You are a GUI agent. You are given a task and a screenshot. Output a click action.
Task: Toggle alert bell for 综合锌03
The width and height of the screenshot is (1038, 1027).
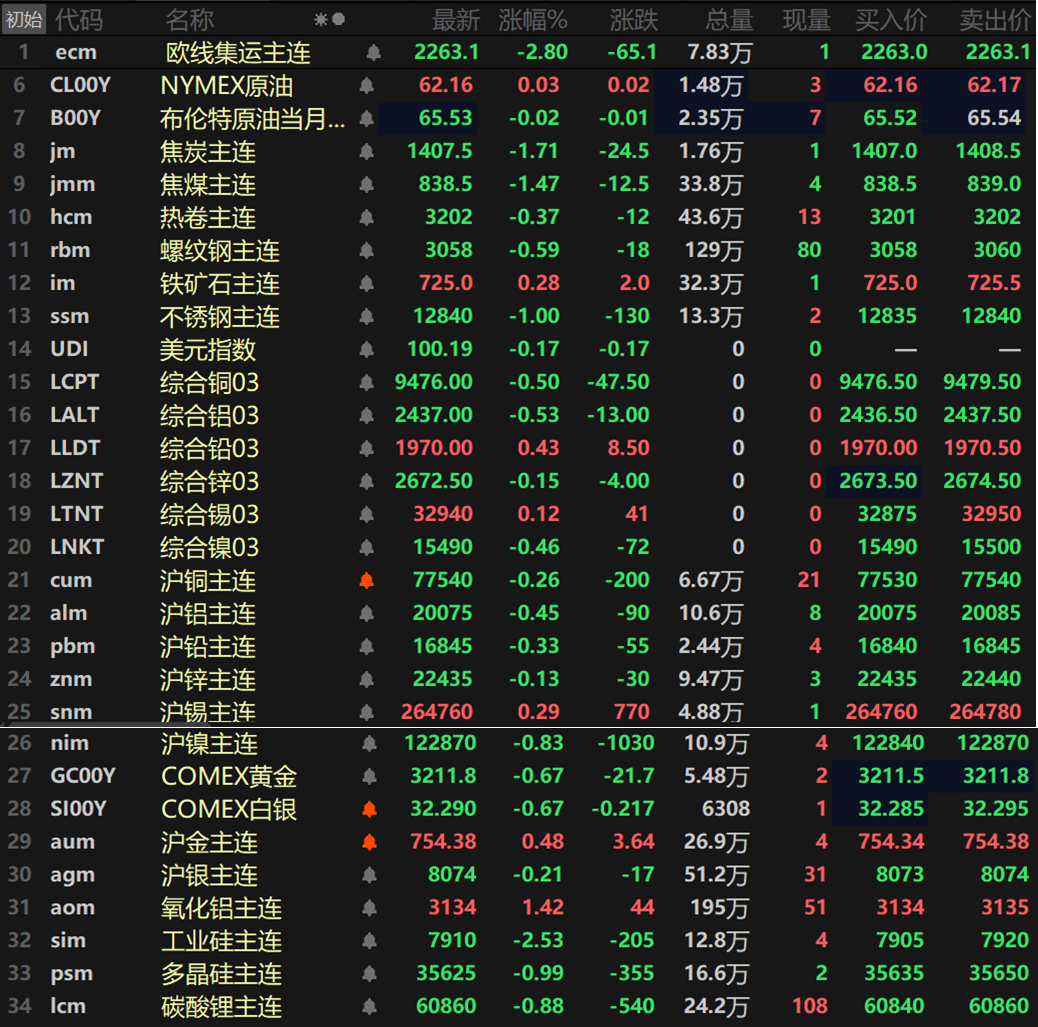[x=366, y=481]
